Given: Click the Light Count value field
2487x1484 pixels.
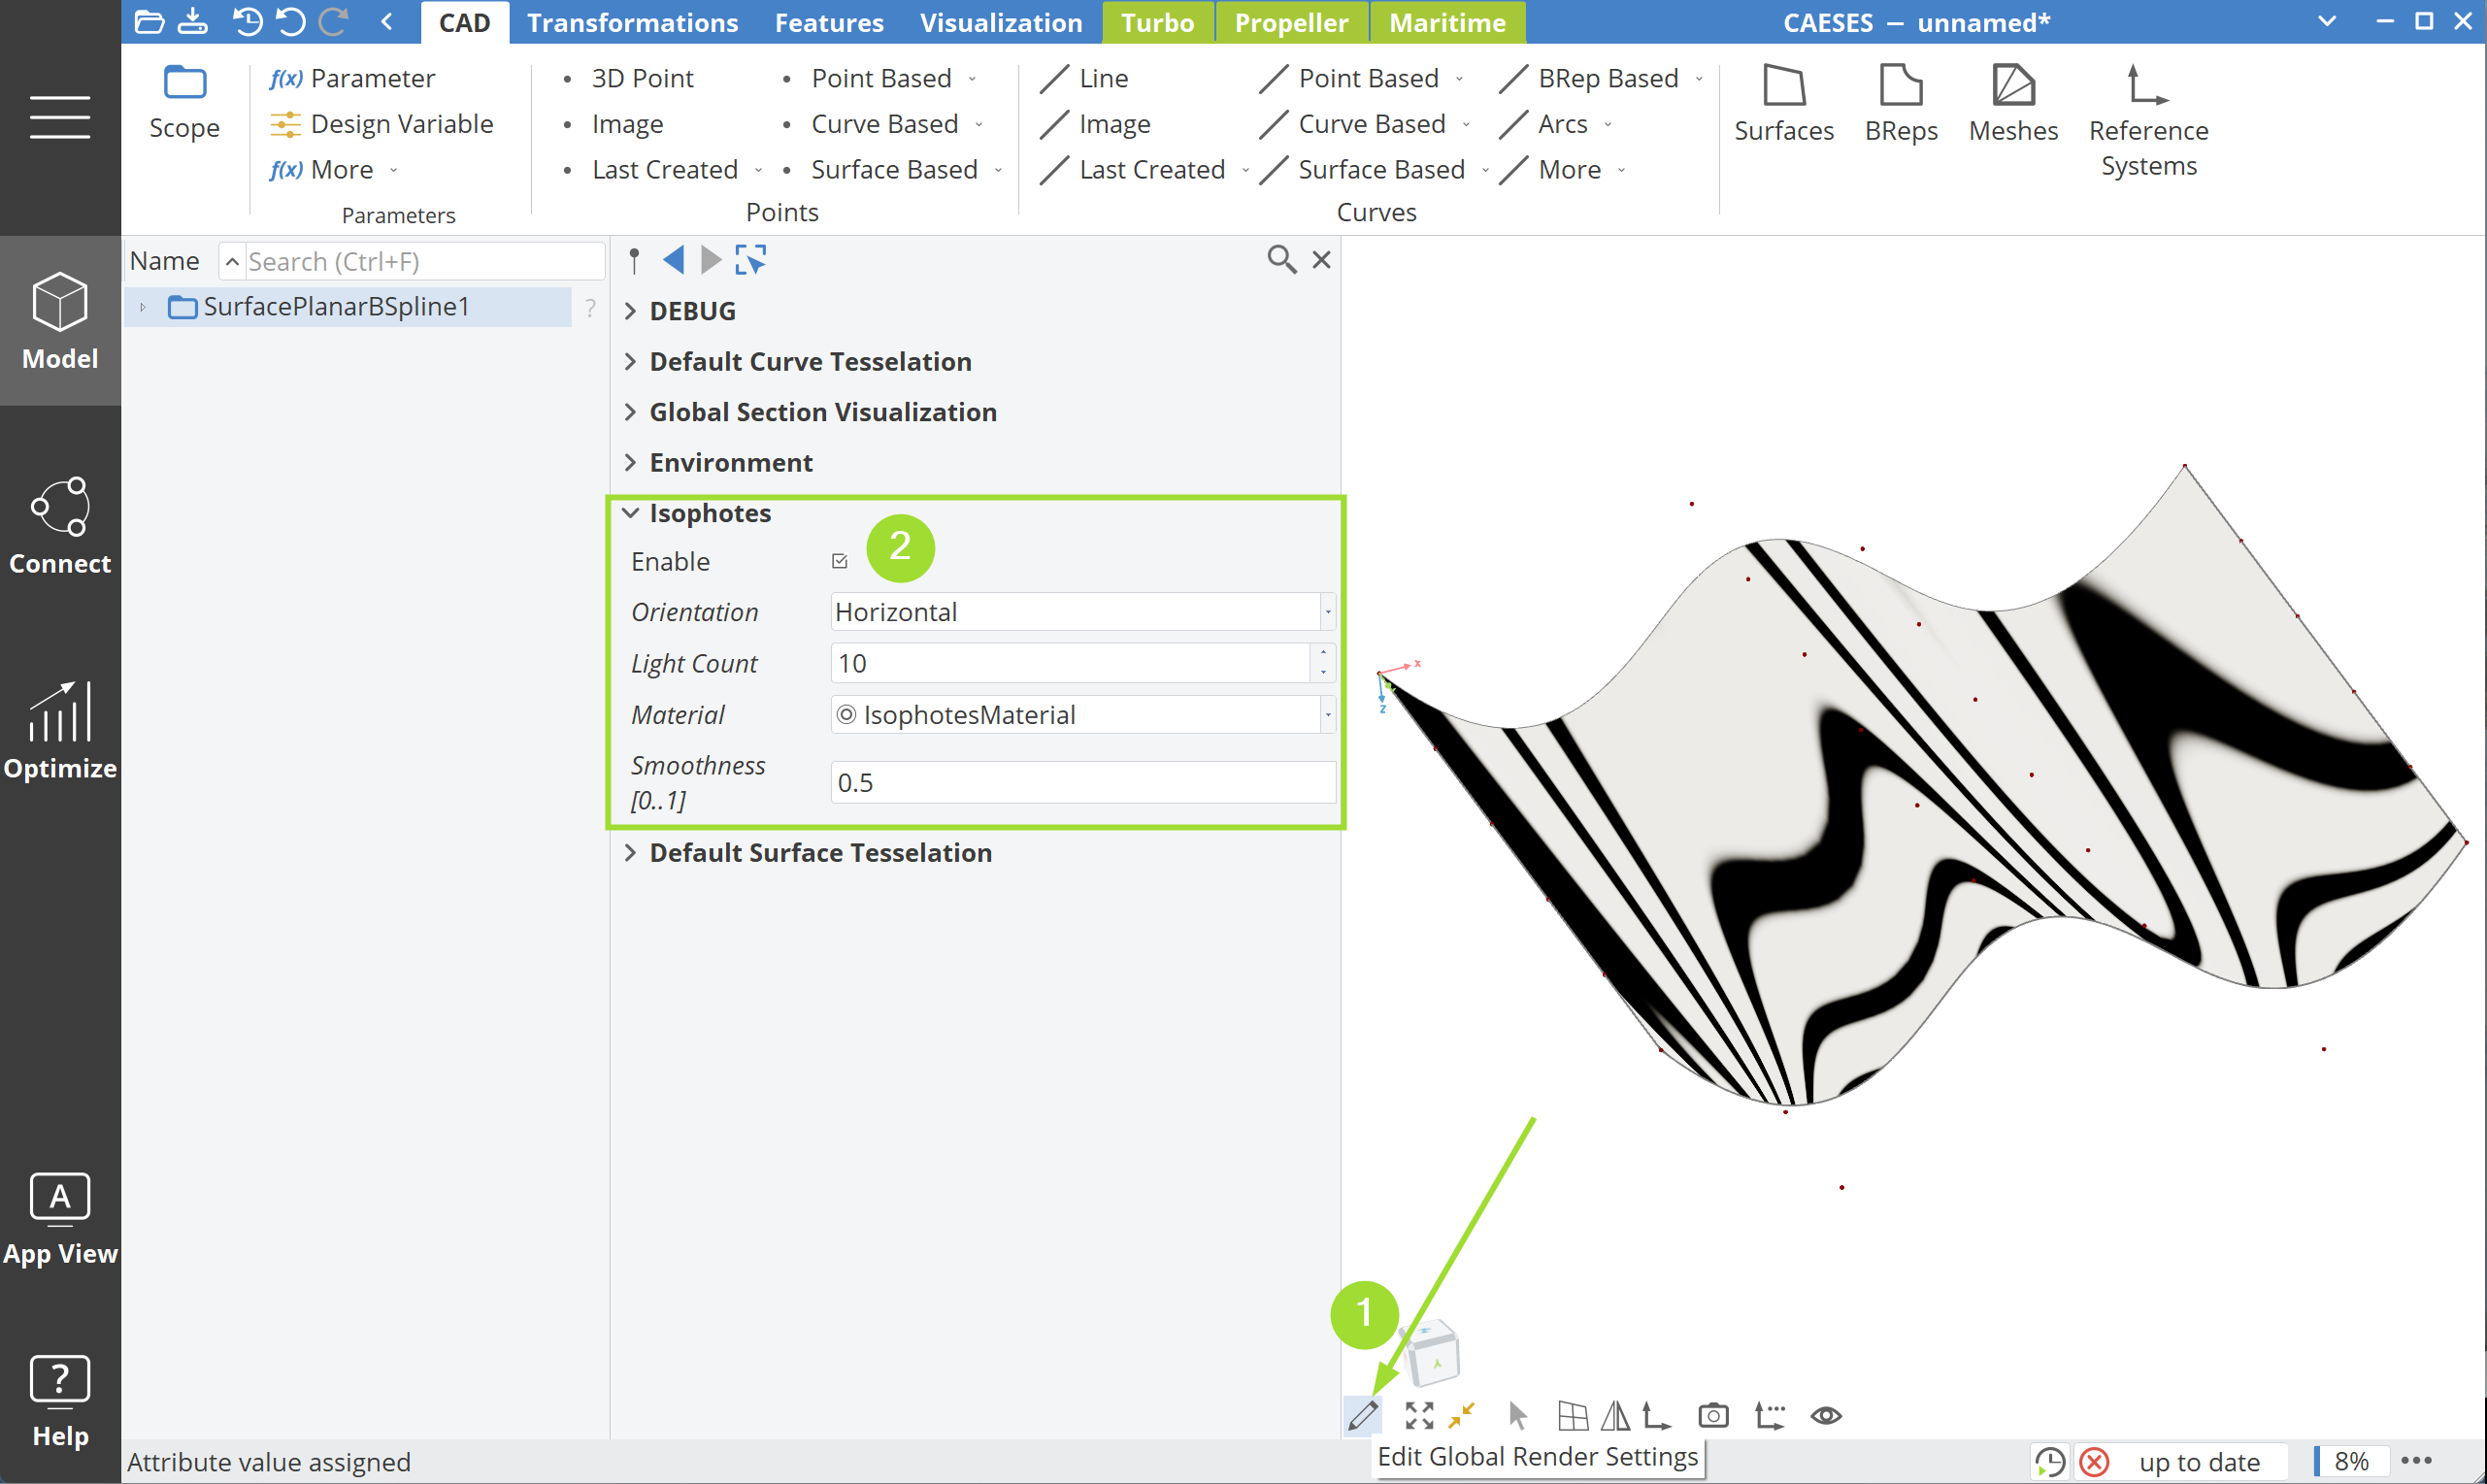Looking at the screenshot, I should 1070,663.
